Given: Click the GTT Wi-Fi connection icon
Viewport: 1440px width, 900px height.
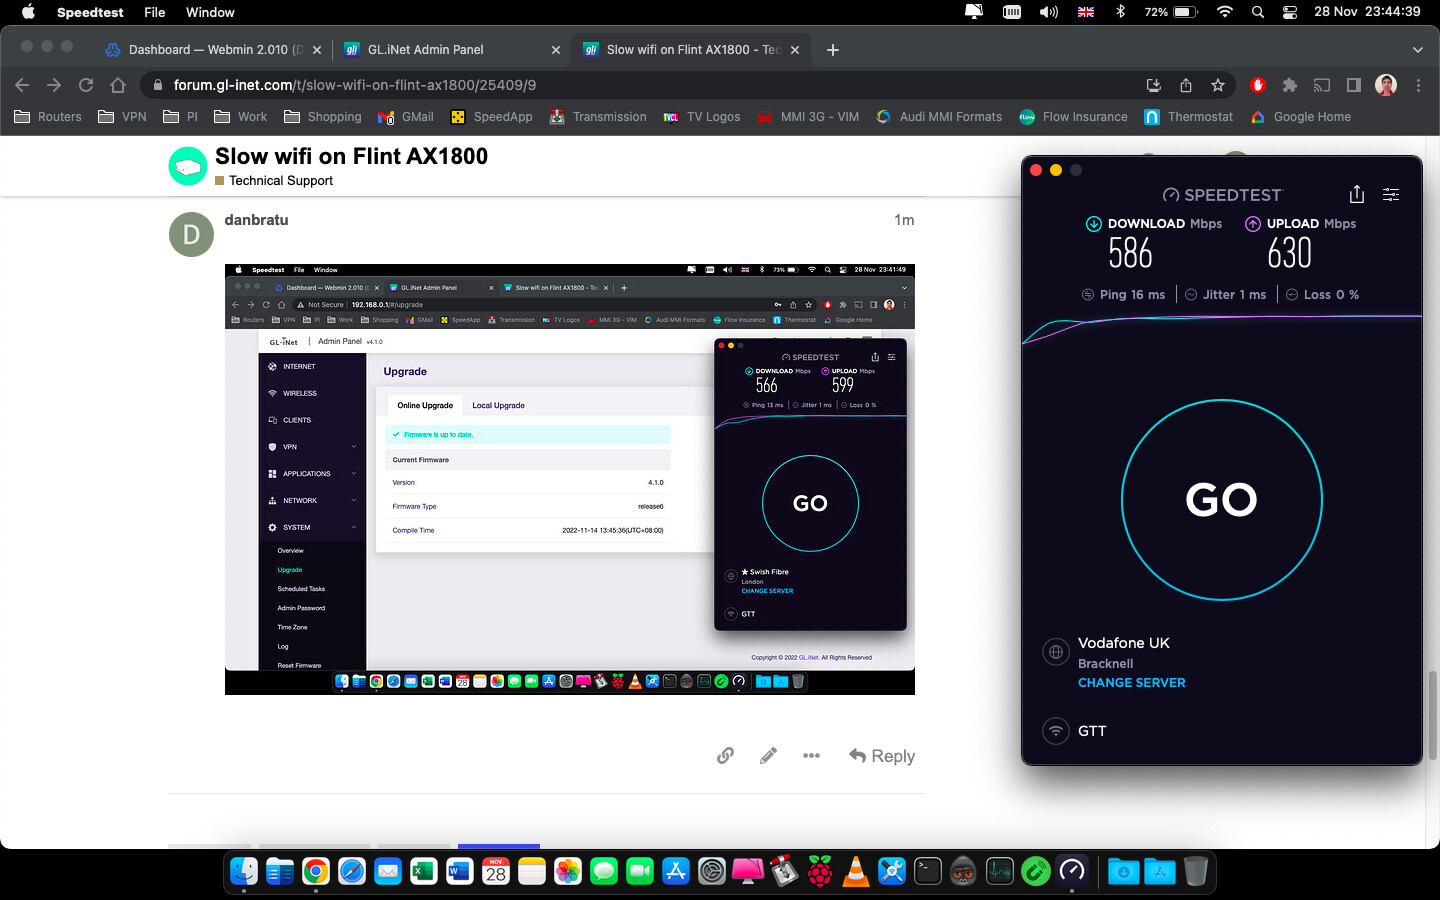Looking at the screenshot, I should coord(1056,731).
